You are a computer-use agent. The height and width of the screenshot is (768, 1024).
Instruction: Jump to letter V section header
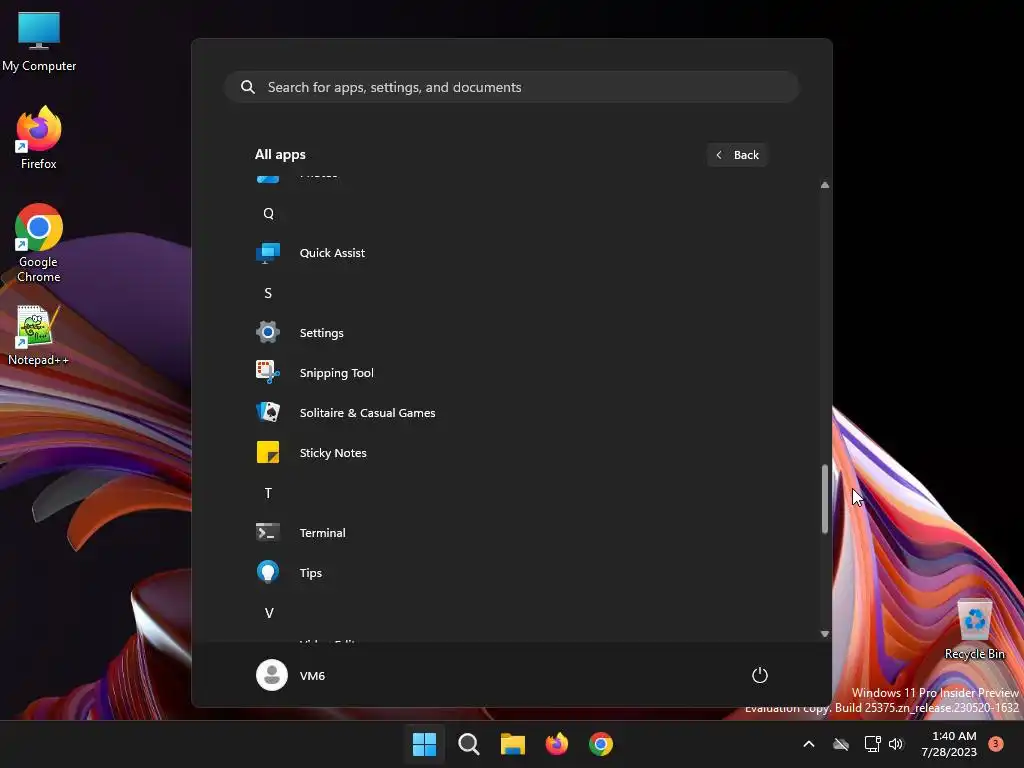[x=268, y=613]
